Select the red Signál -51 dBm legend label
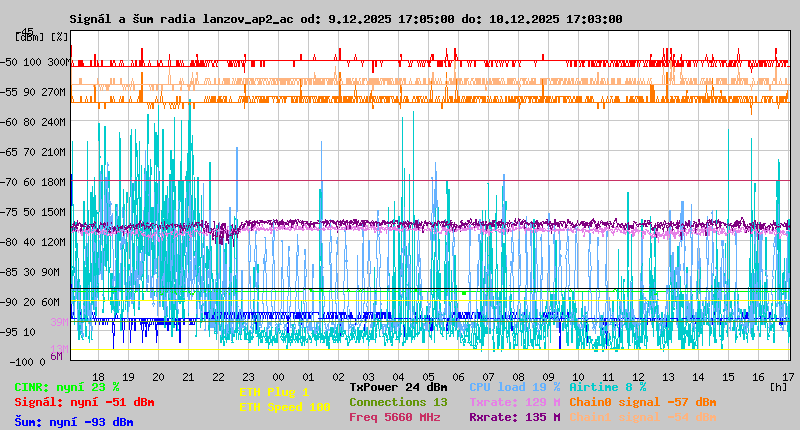800x430 pixels. point(83,402)
